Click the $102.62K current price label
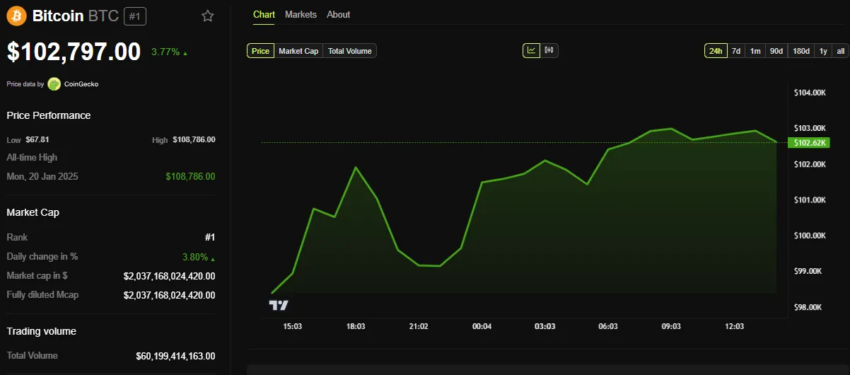850x375 pixels. point(809,143)
